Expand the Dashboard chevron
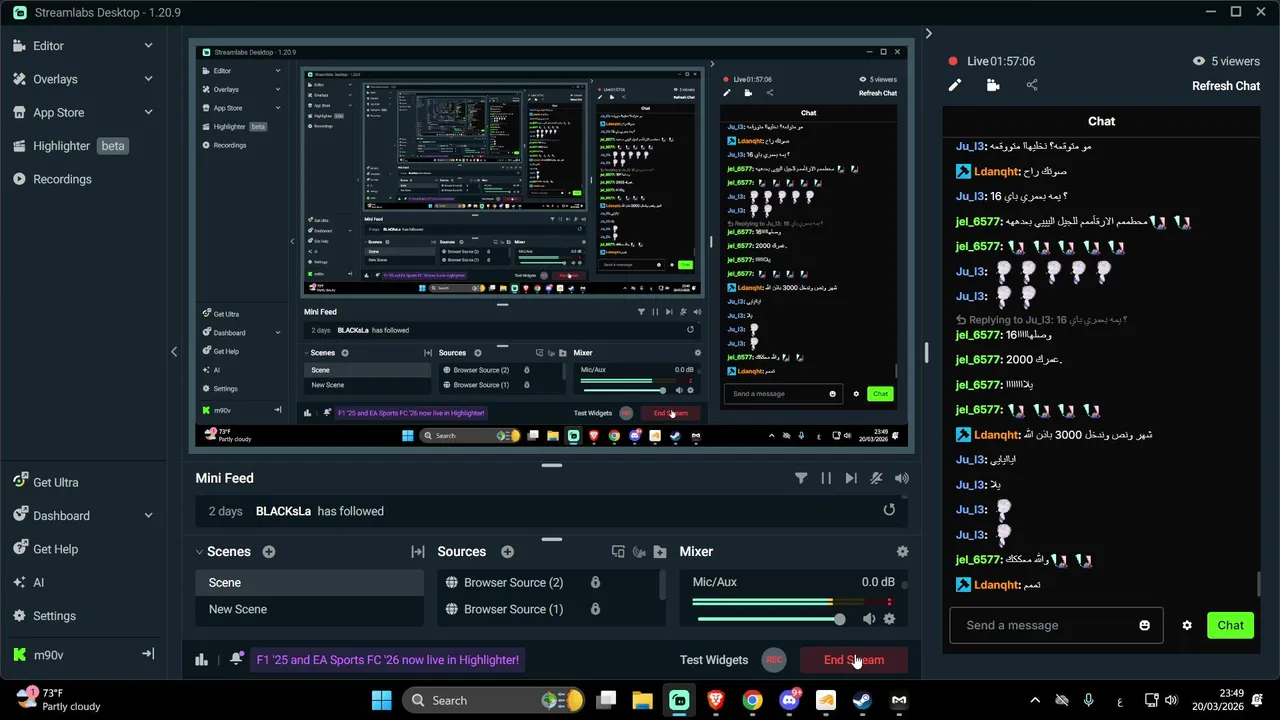 (x=148, y=516)
